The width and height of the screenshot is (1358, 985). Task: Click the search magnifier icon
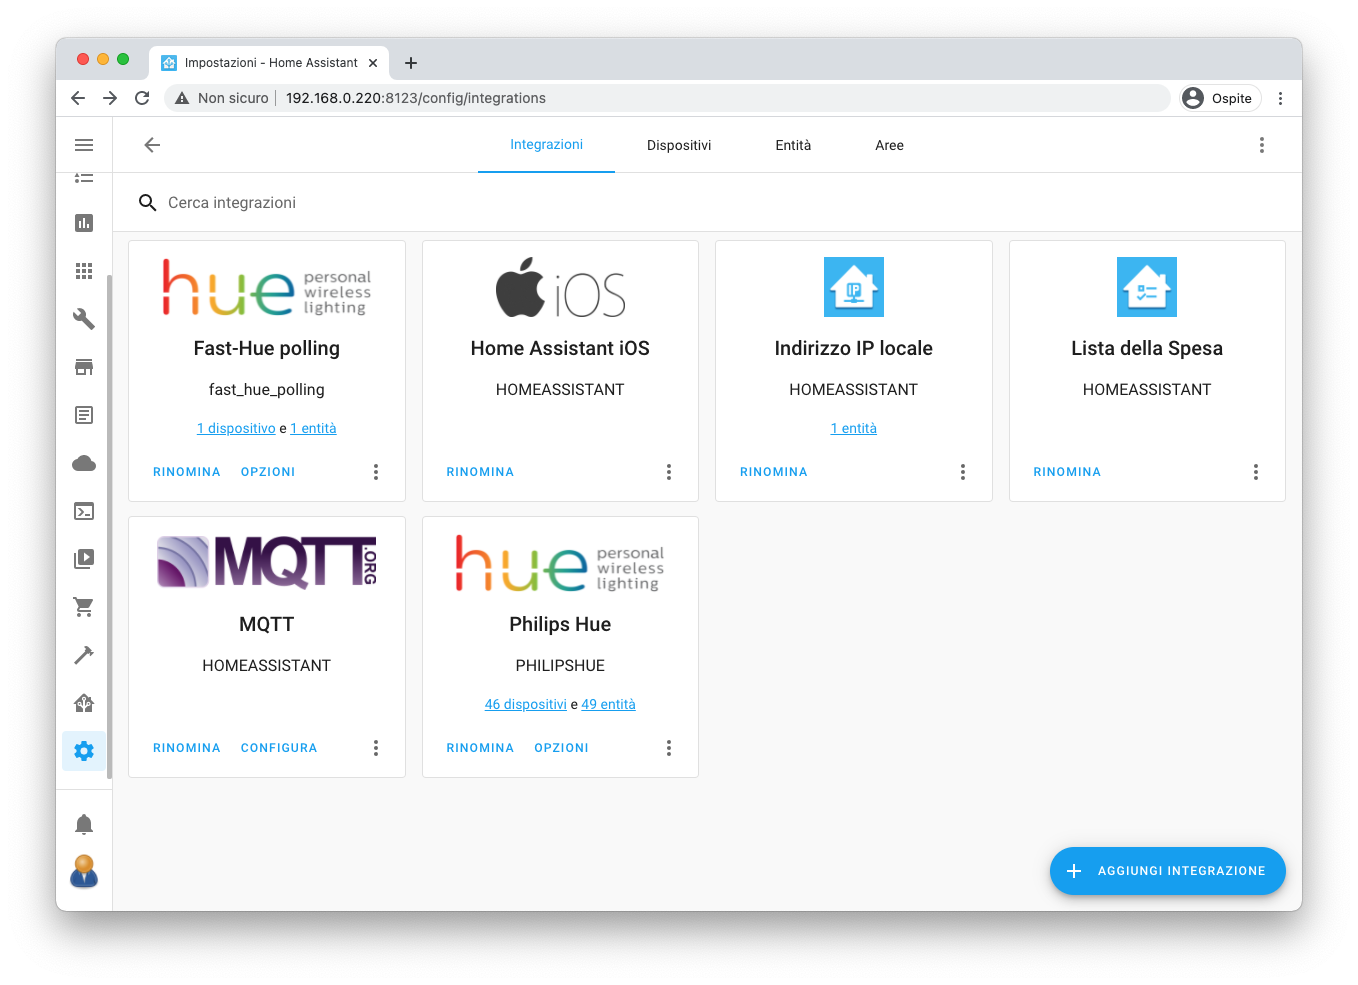(147, 202)
